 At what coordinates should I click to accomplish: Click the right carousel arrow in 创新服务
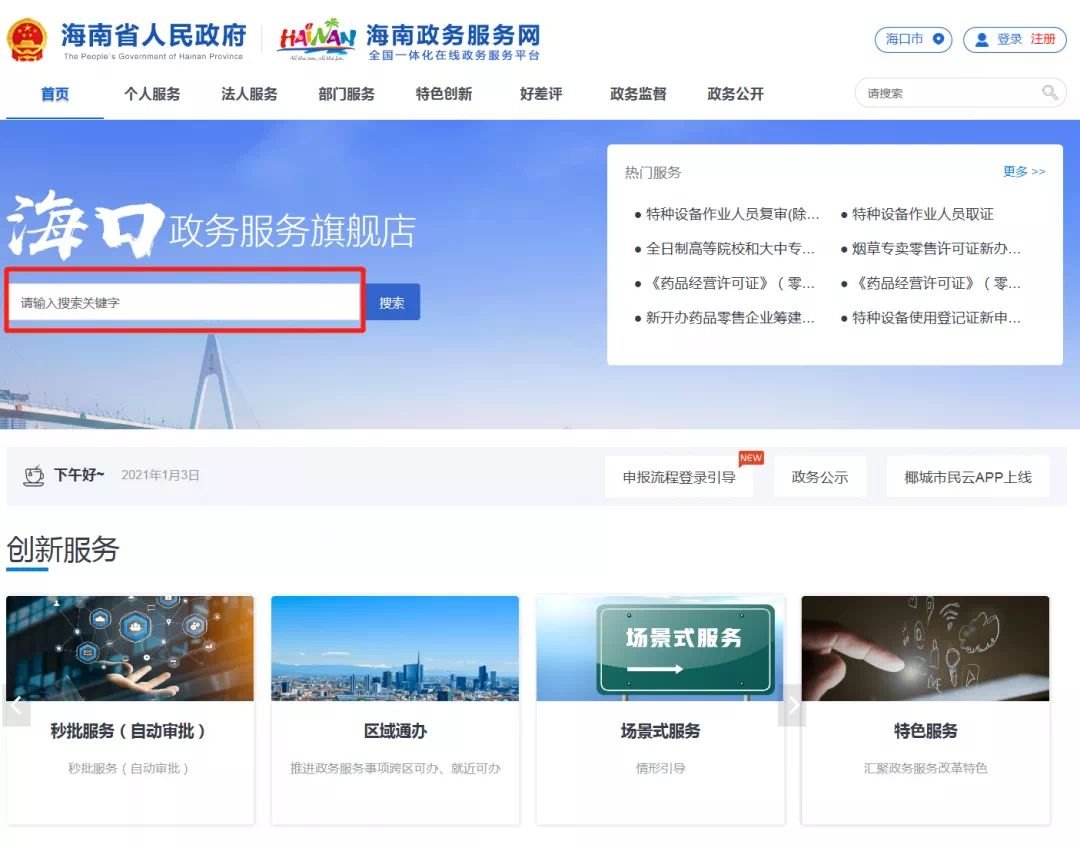click(x=791, y=704)
